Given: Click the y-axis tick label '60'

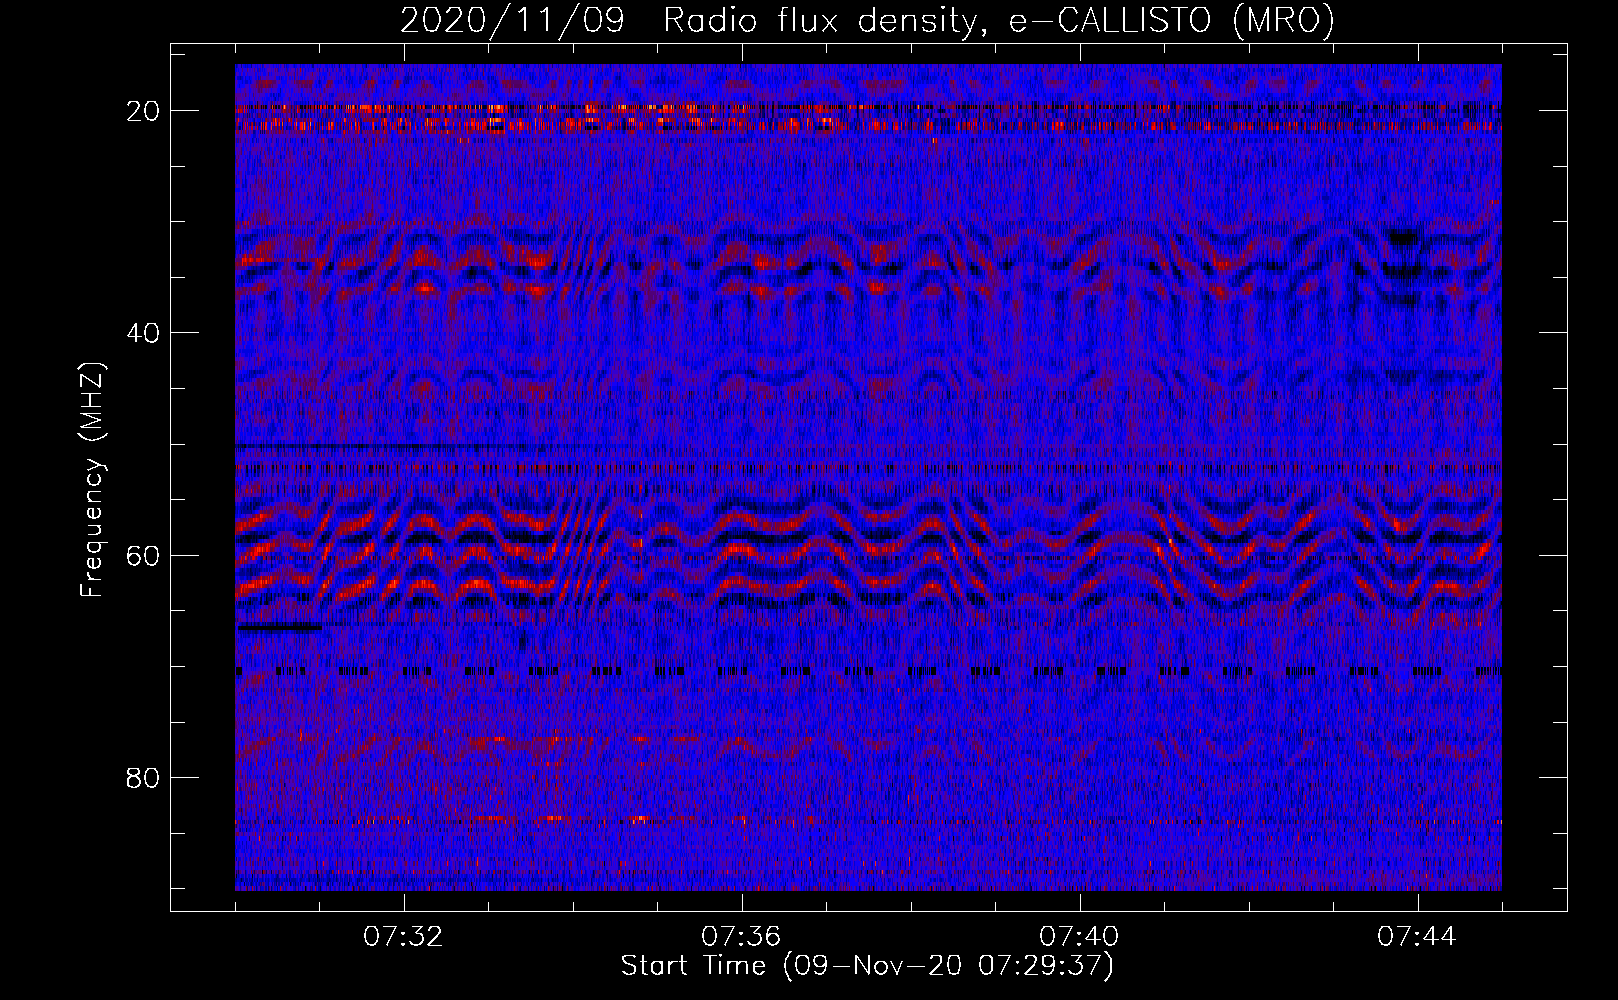Looking at the screenshot, I should tap(144, 555).
